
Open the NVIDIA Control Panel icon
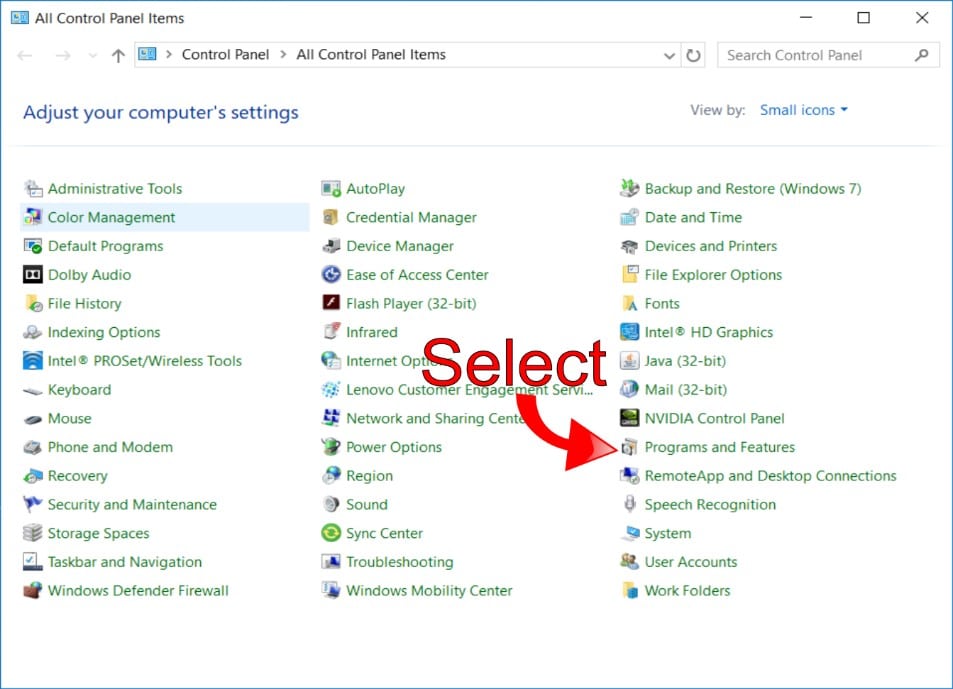pos(630,418)
